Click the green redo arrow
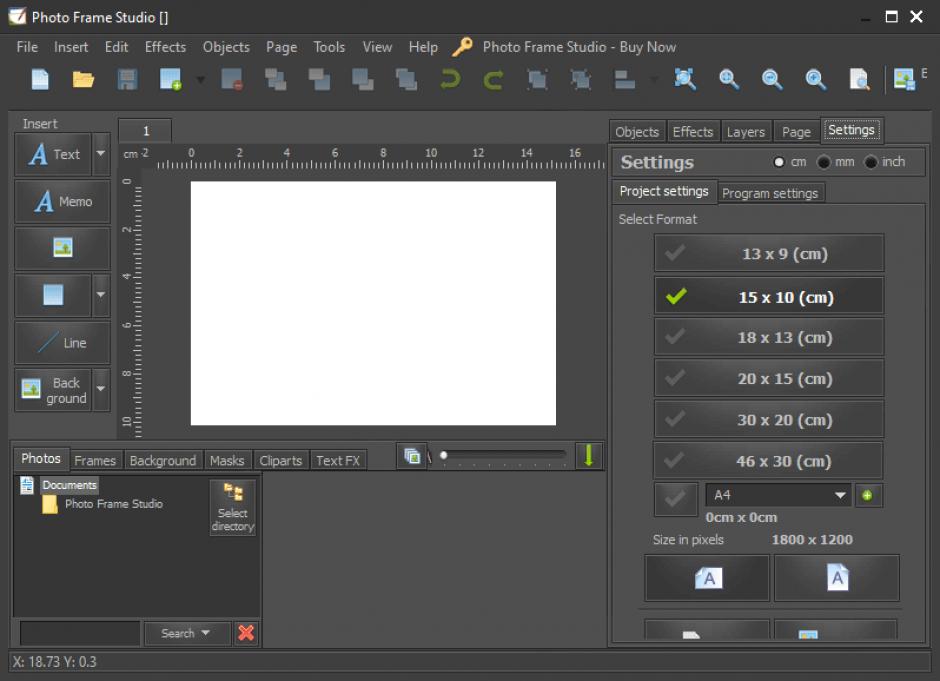This screenshot has width=940, height=681. [x=493, y=79]
